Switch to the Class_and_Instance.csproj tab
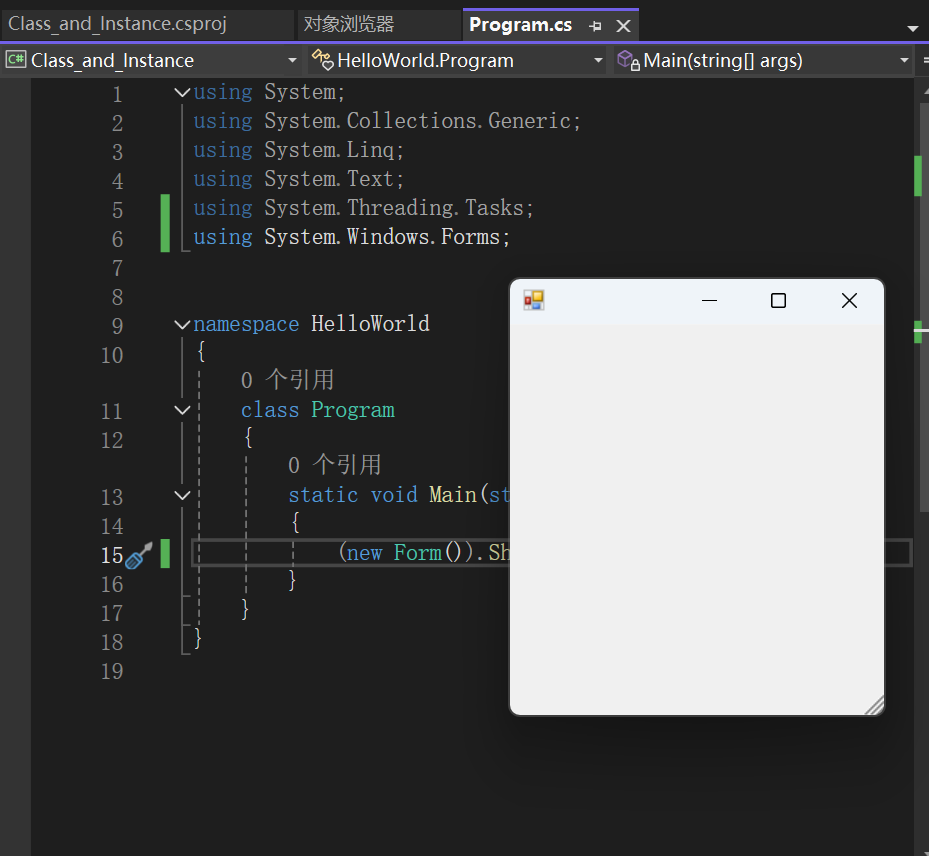The image size is (929, 856). click(x=117, y=24)
